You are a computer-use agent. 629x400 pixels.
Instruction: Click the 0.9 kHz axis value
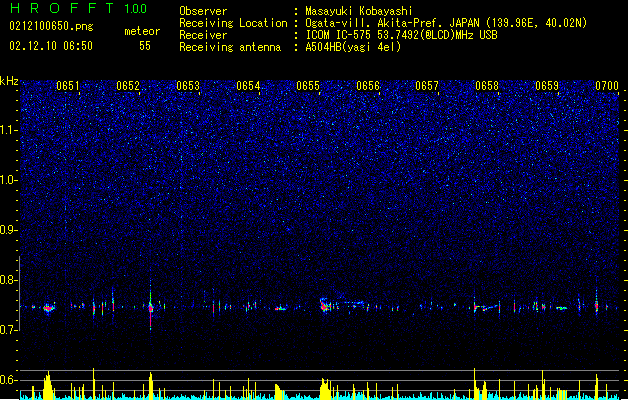9,230
